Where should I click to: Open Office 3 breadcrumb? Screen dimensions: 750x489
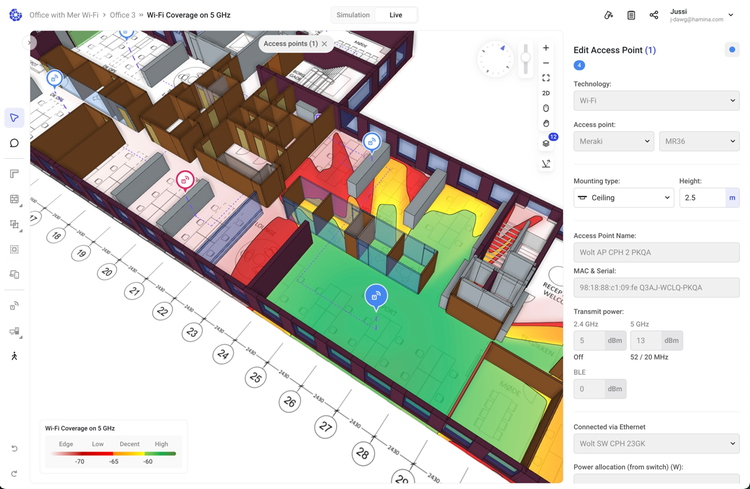click(122, 15)
